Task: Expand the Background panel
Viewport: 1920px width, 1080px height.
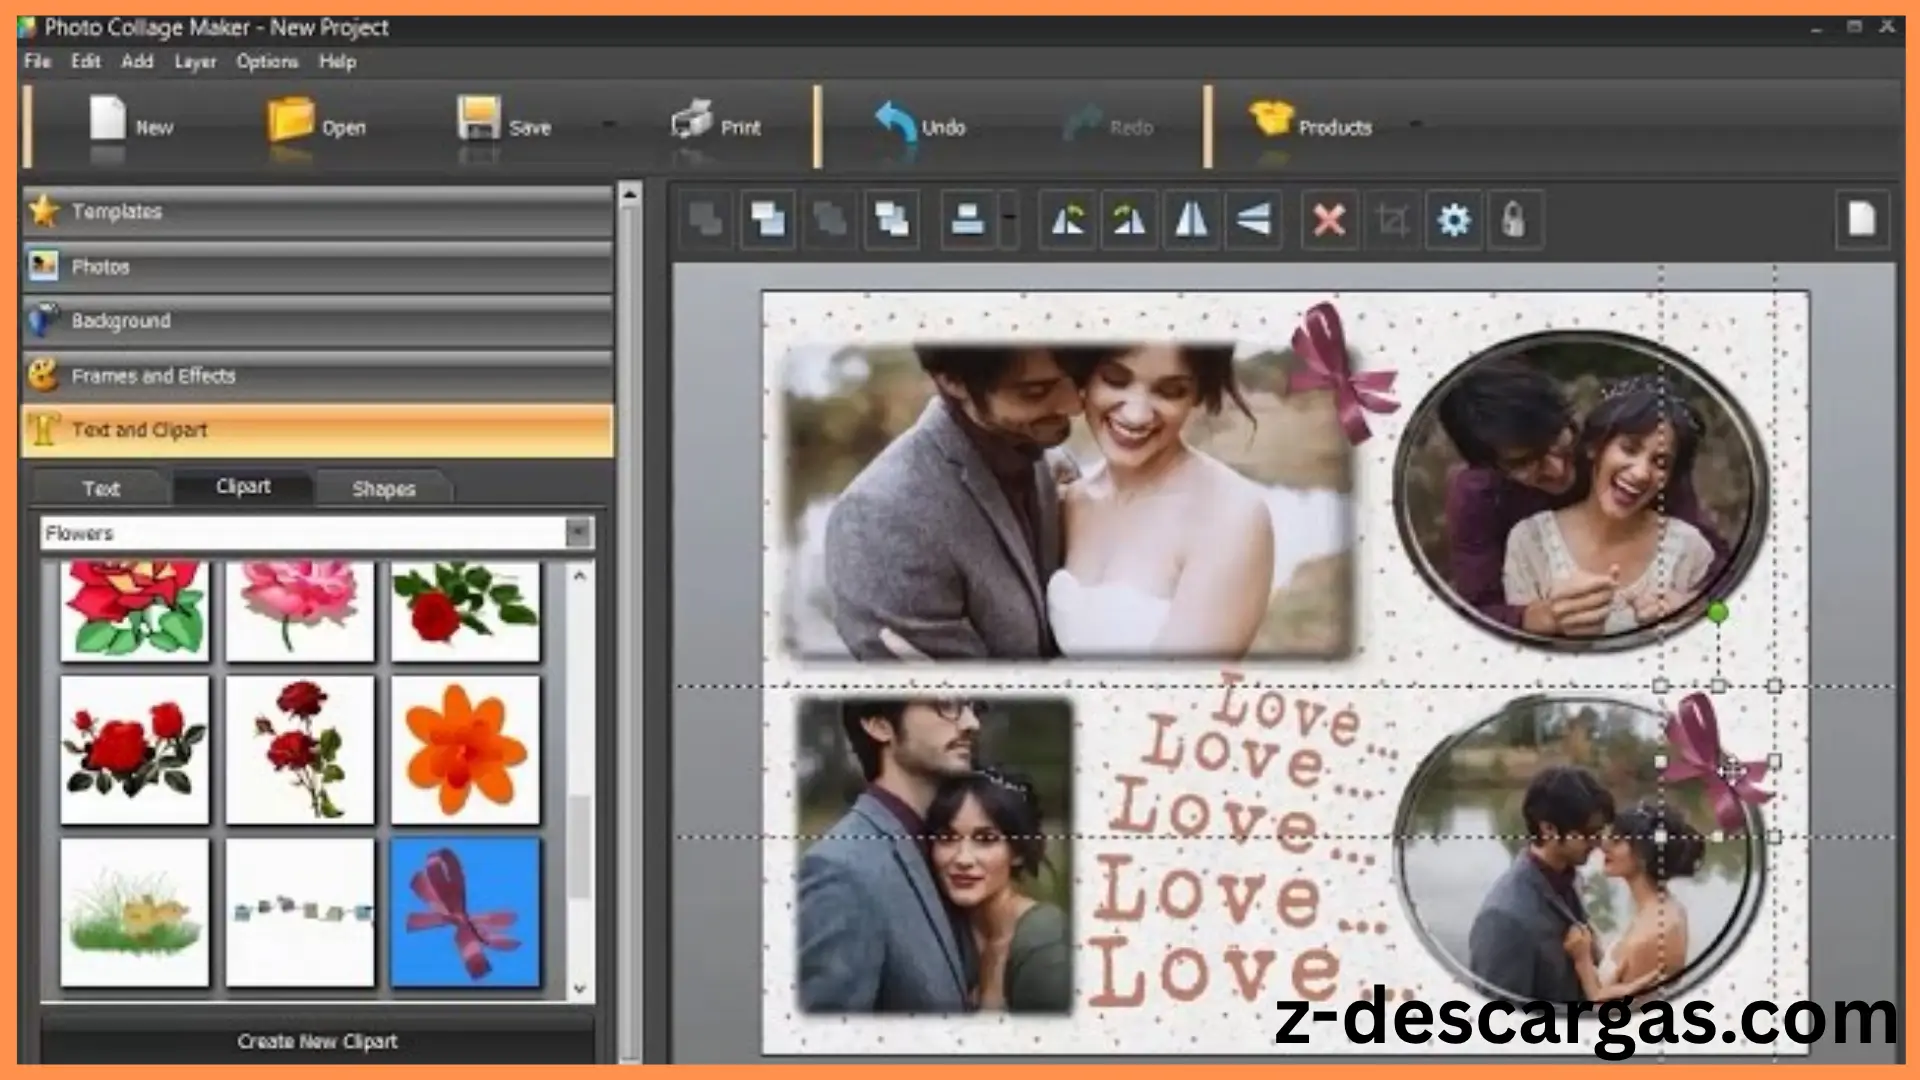Action: point(317,321)
